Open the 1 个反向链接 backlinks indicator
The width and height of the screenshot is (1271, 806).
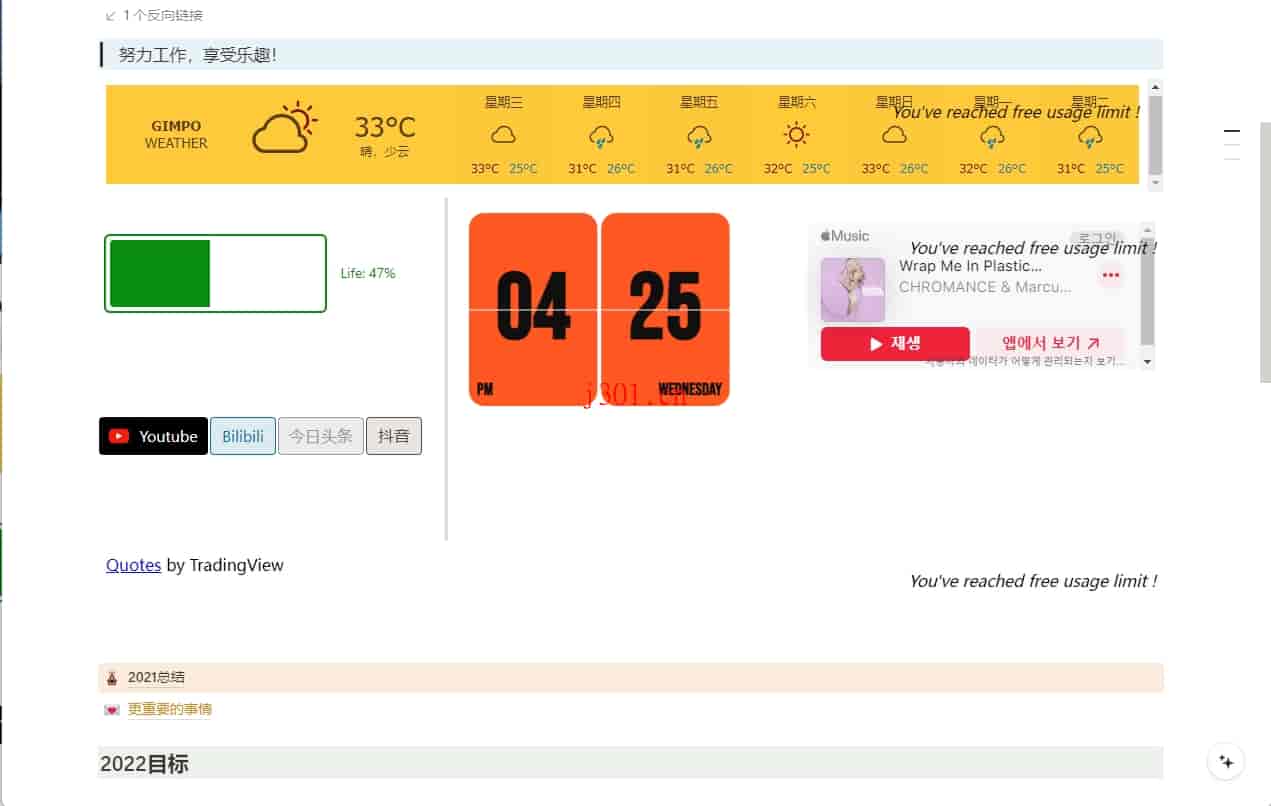pos(154,16)
